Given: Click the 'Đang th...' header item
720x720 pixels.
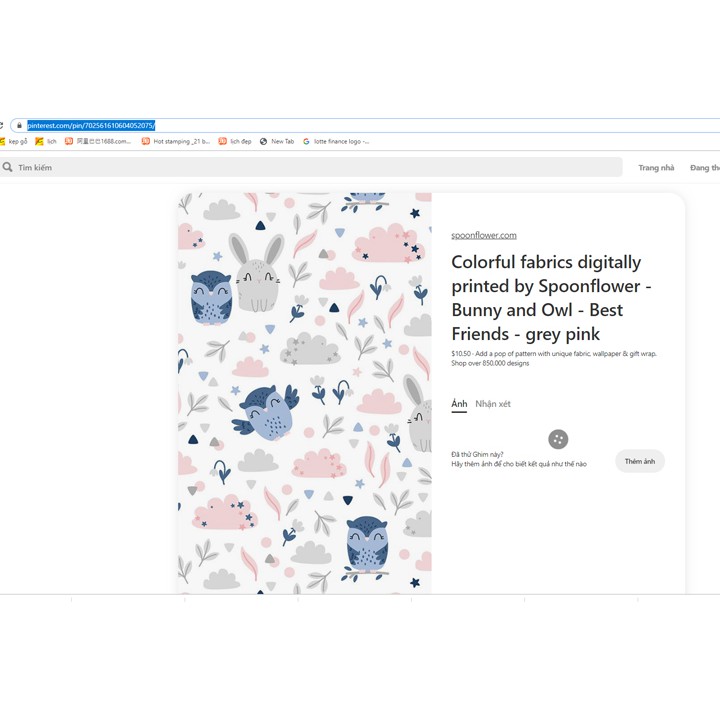Looking at the screenshot, I should [705, 168].
